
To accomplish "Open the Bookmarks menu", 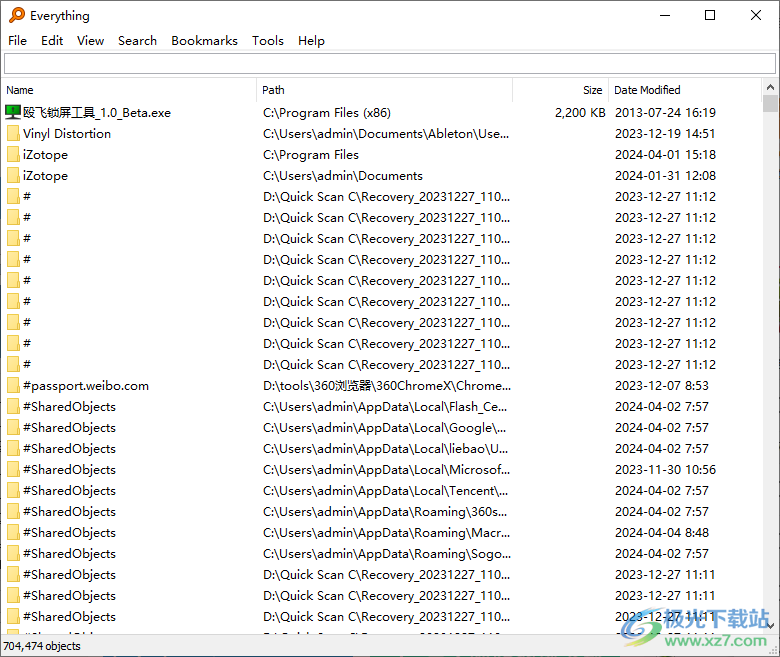I will (204, 41).
